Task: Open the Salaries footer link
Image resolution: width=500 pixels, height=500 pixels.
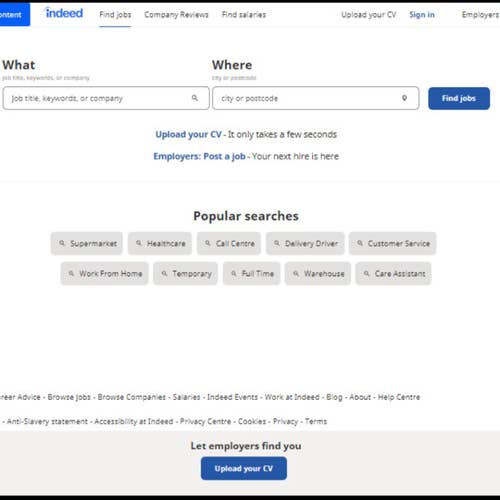Action: pos(186,397)
